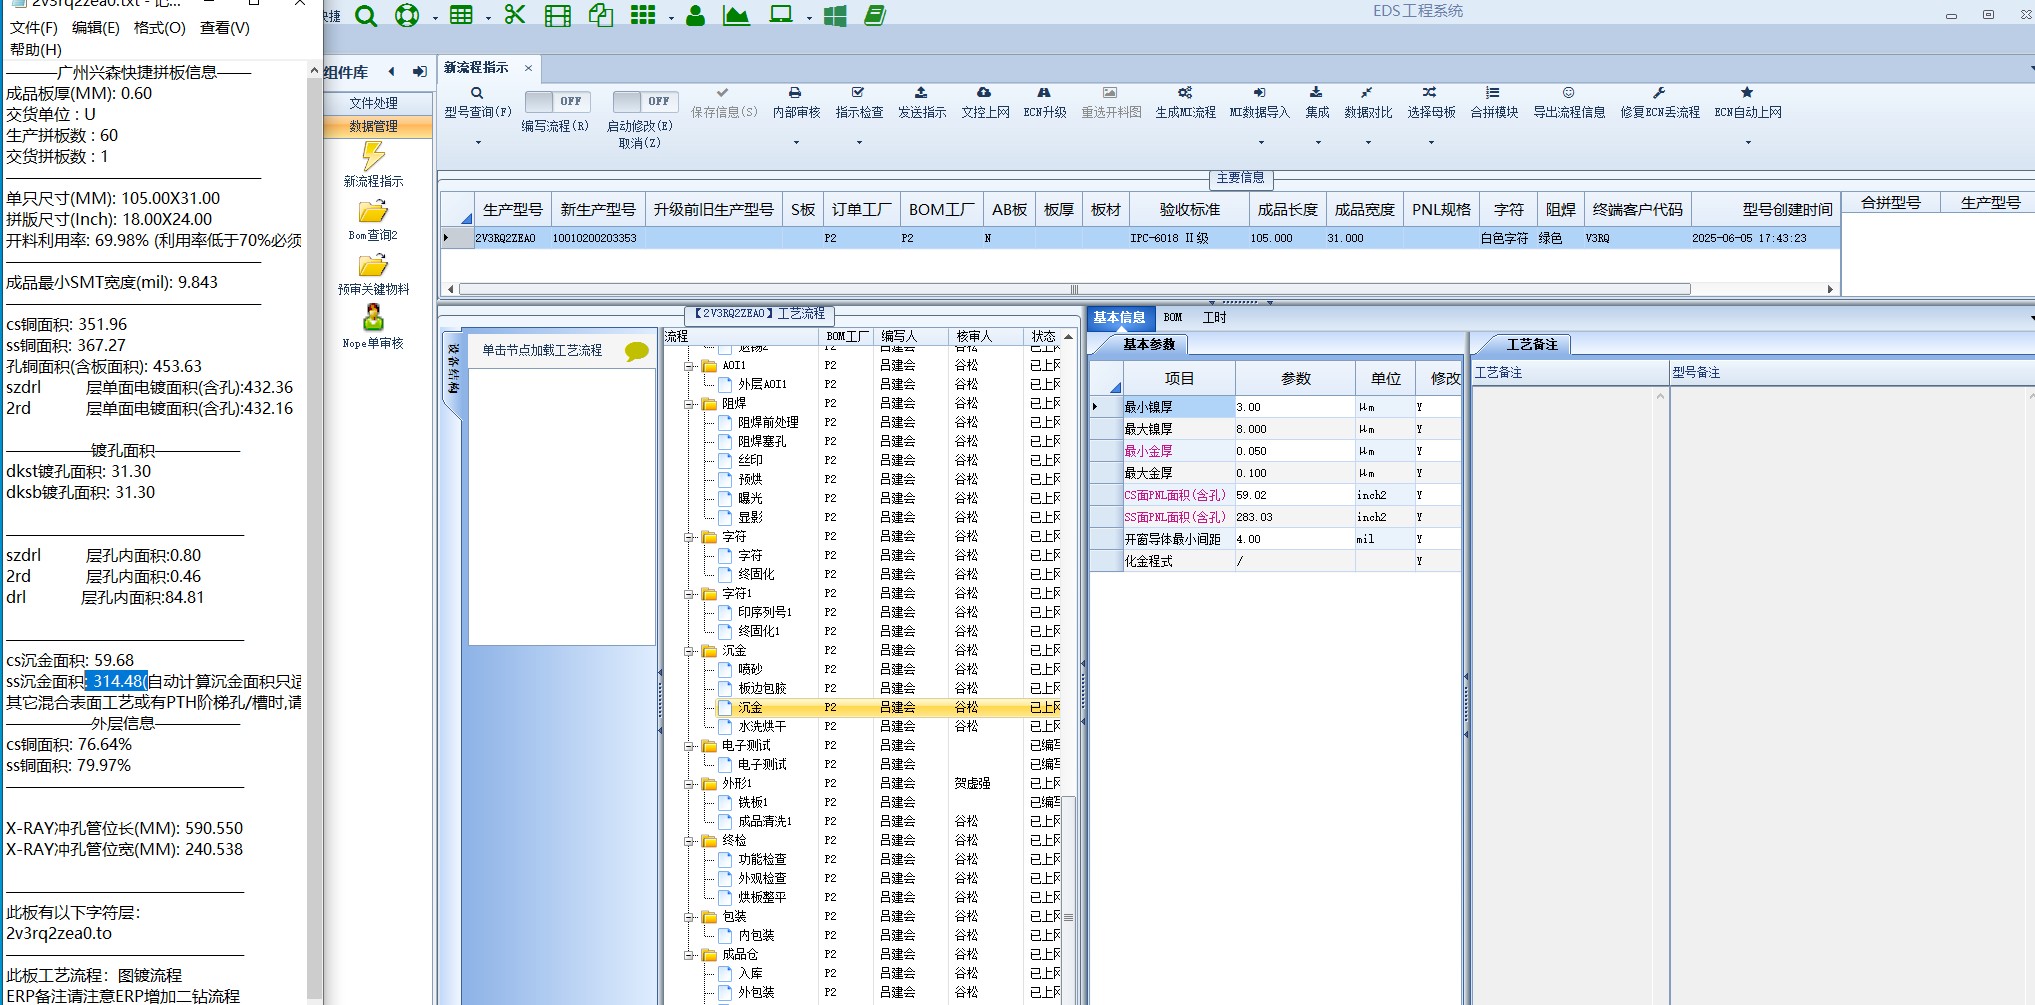Switch to the BOM tab
The width and height of the screenshot is (2035, 1005).
pos(1173,317)
